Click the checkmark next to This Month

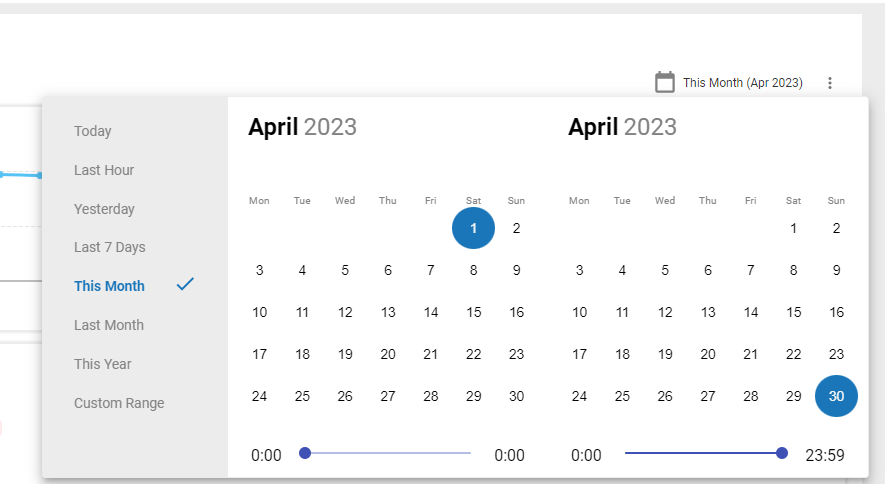(185, 285)
